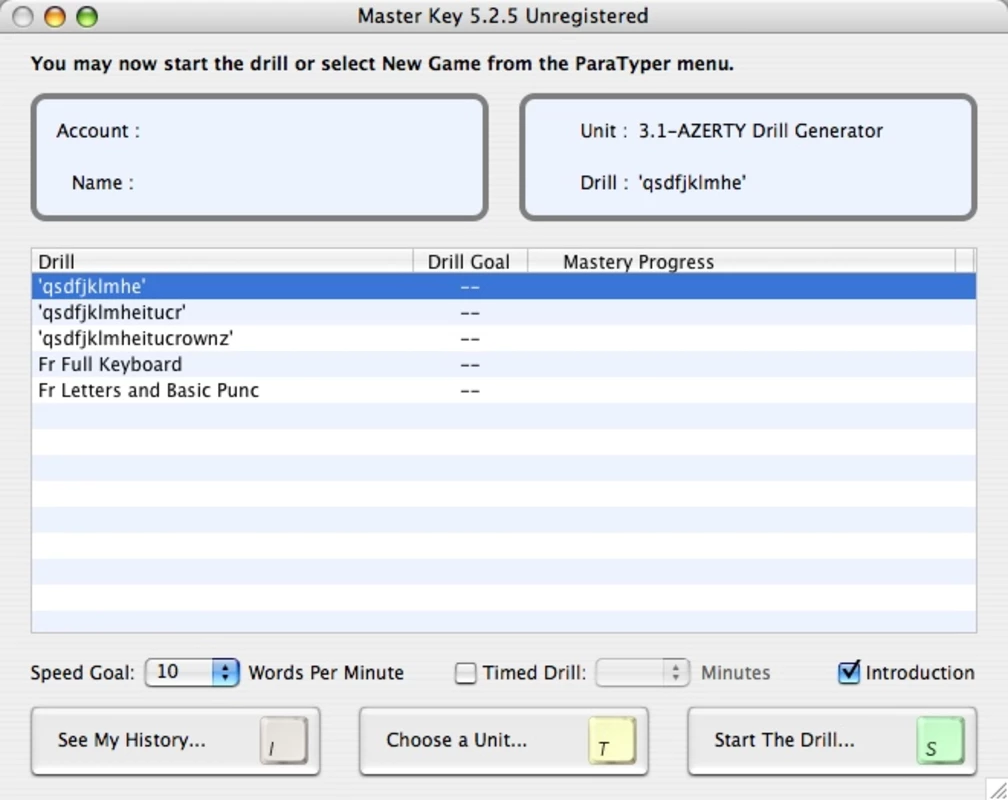Viewport: 1008px width, 800px height.
Task: Open See My History
Action: (176, 741)
